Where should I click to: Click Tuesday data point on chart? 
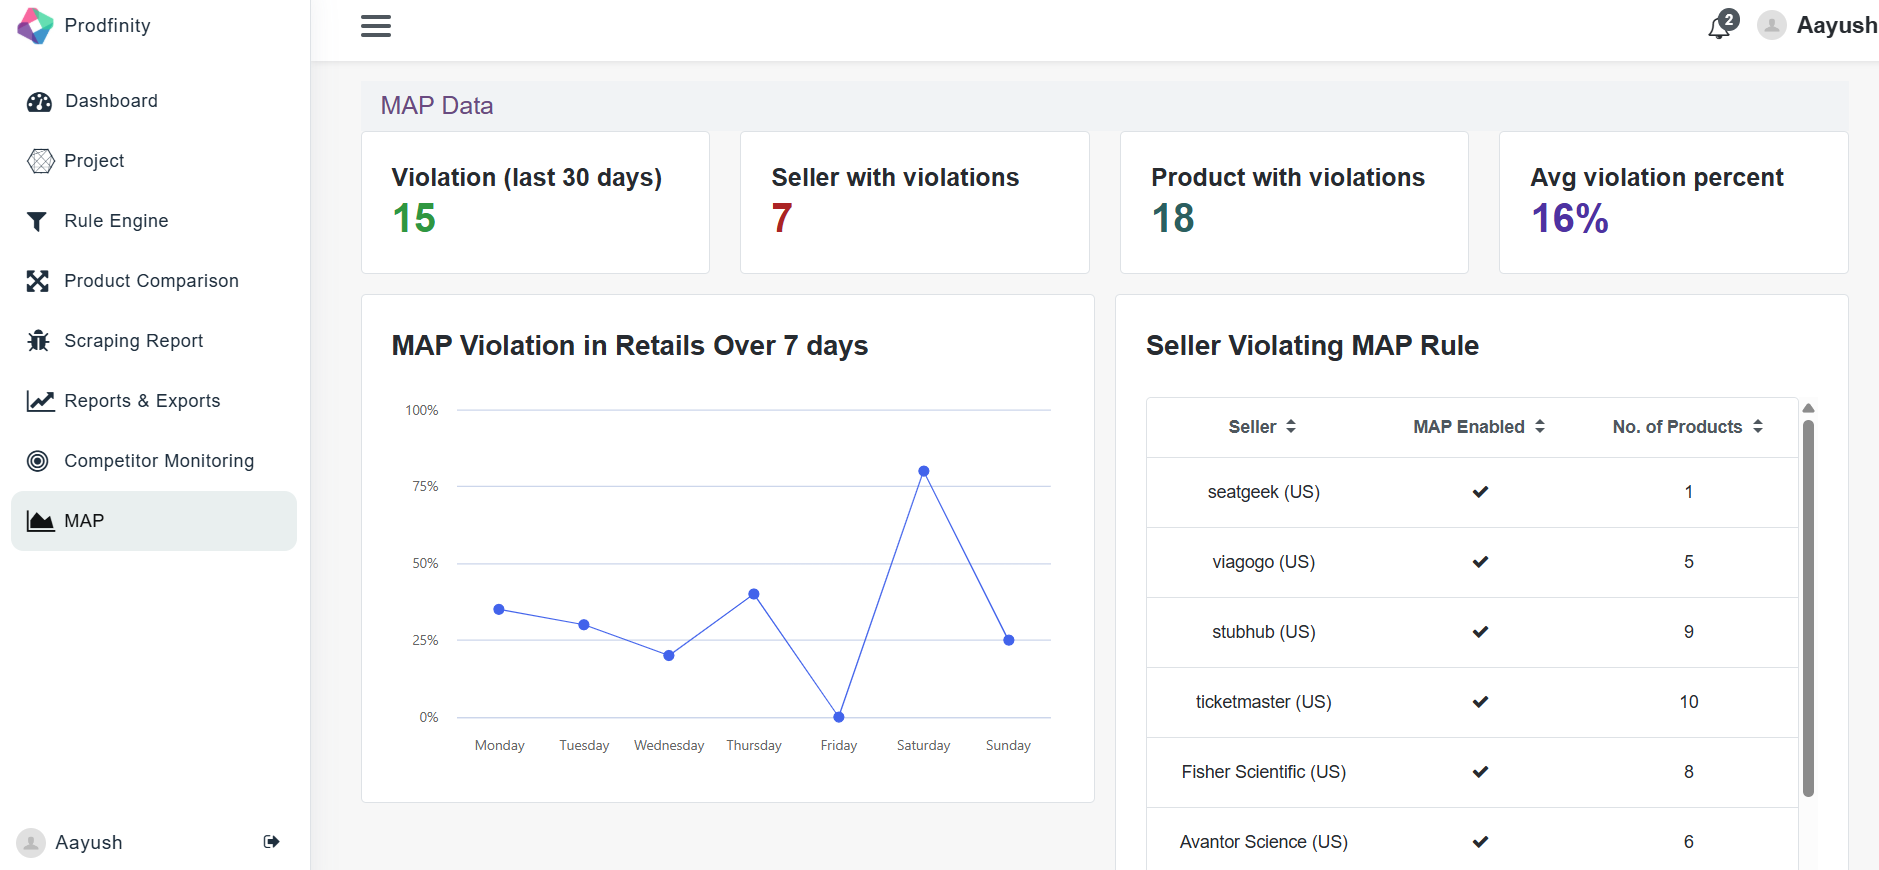584,625
